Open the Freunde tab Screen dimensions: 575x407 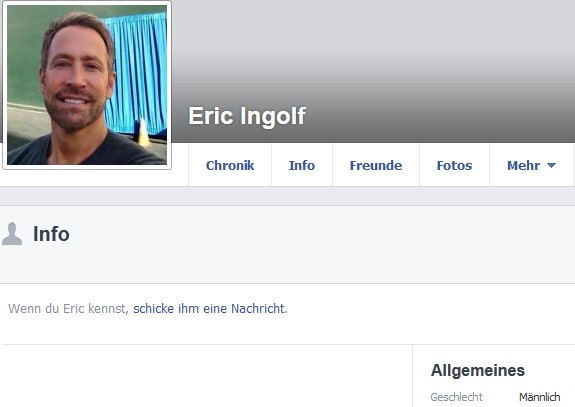pyautogui.click(x=376, y=165)
